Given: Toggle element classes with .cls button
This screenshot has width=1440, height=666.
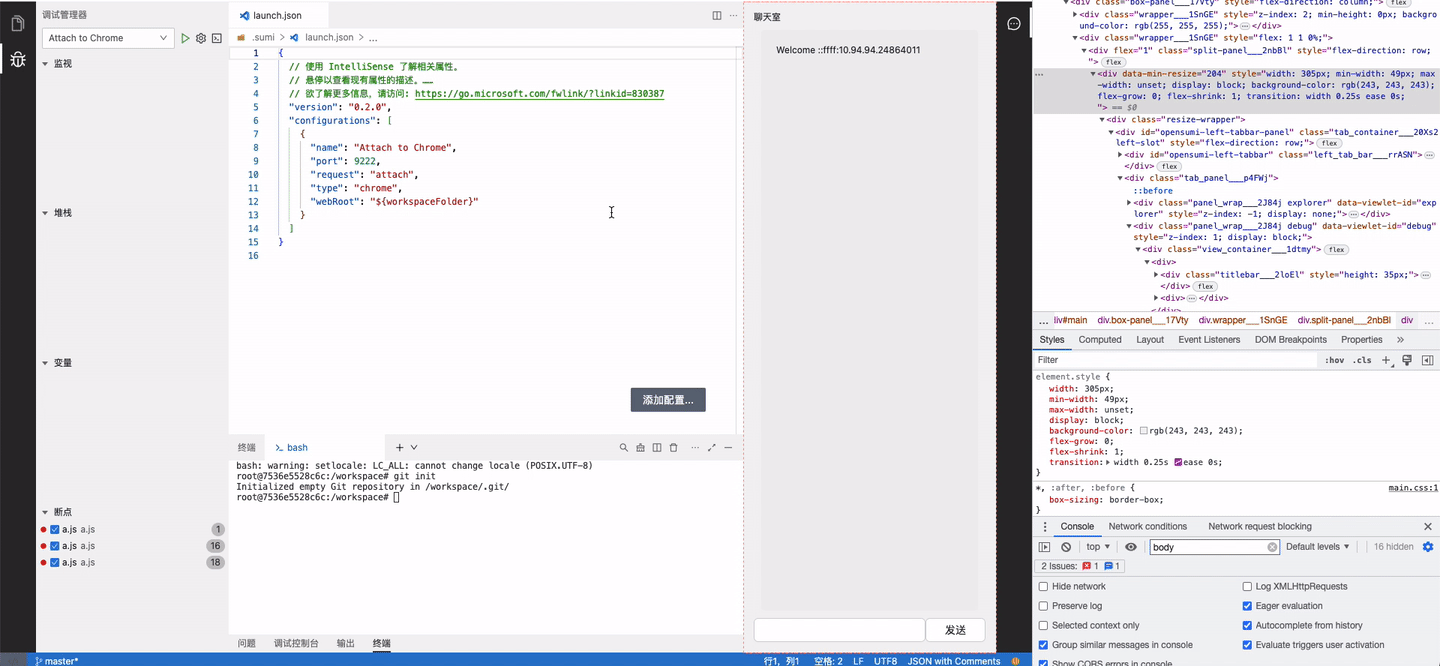Looking at the screenshot, I should [x=1362, y=360].
